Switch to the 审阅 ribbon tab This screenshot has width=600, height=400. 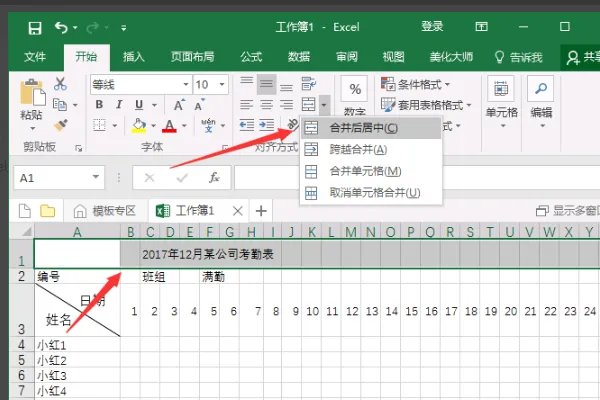coord(347,57)
